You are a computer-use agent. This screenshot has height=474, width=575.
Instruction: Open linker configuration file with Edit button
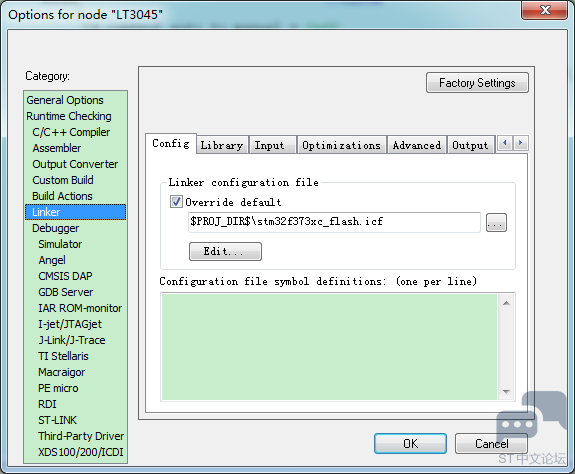click(x=225, y=251)
